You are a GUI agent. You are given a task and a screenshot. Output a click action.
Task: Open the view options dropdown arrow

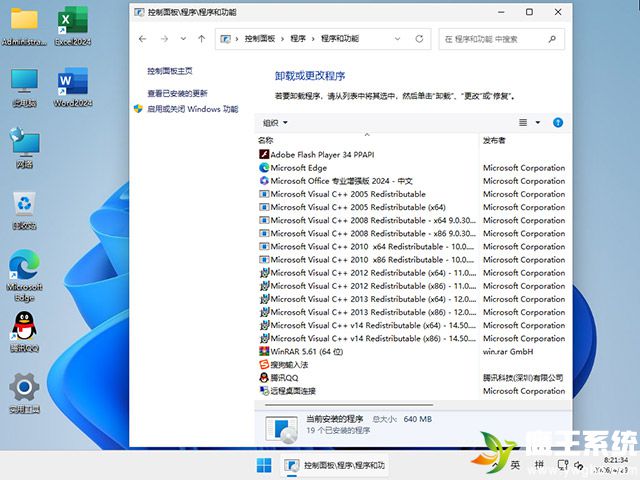point(538,122)
